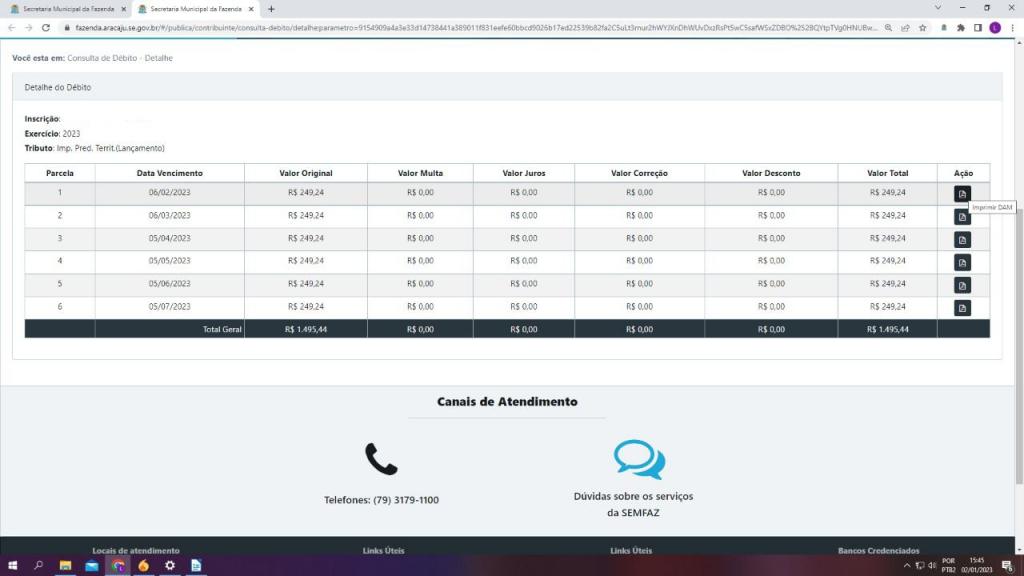The height and width of the screenshot is (576, 1024).
Task: Close the active Secretaria Municipal da Fazenda tab
Action: coord(253,9)
